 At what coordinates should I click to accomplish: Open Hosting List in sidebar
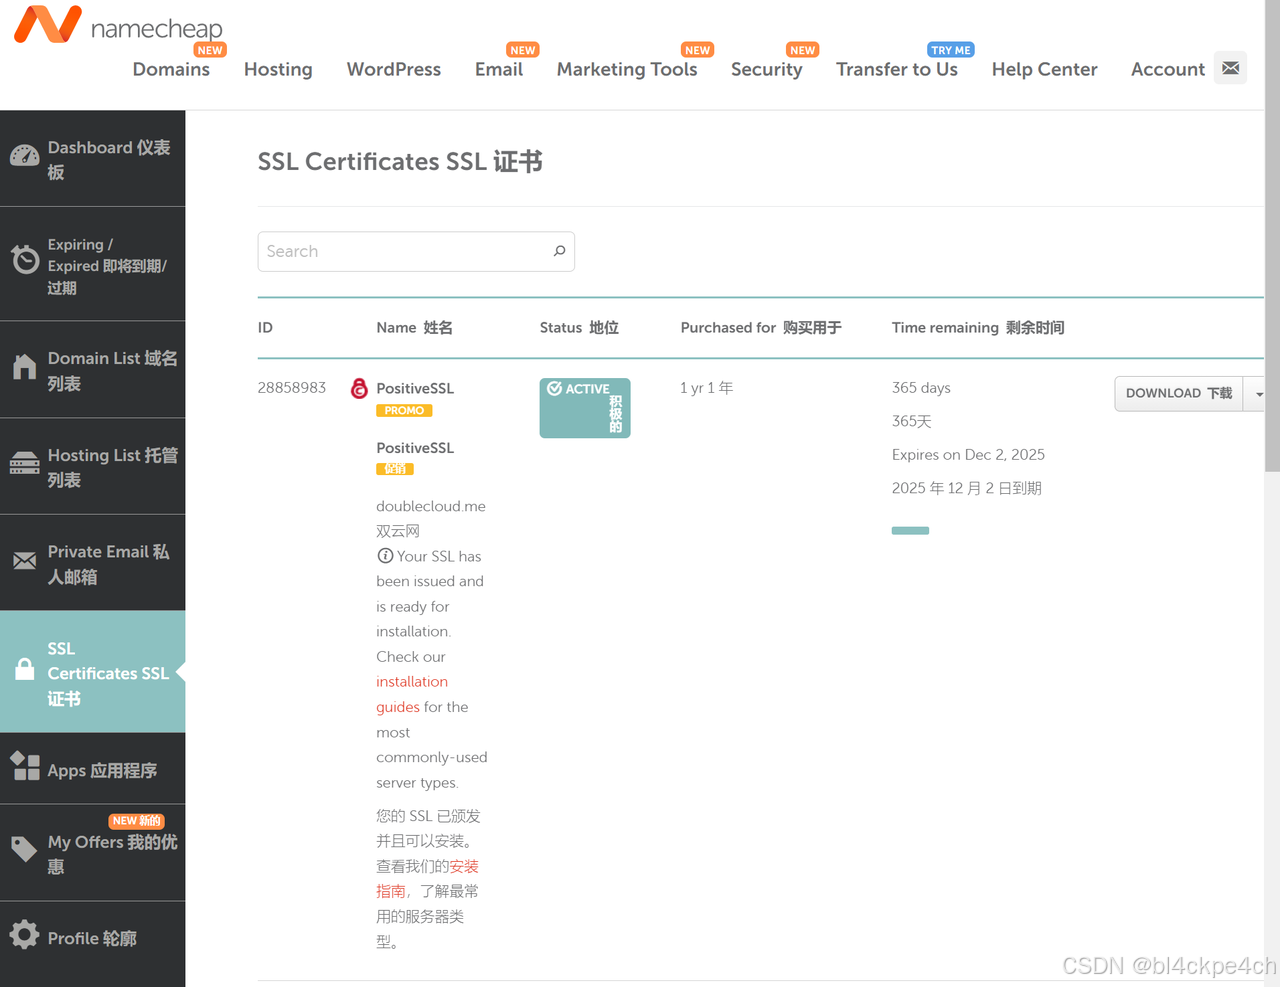[92, 467]
